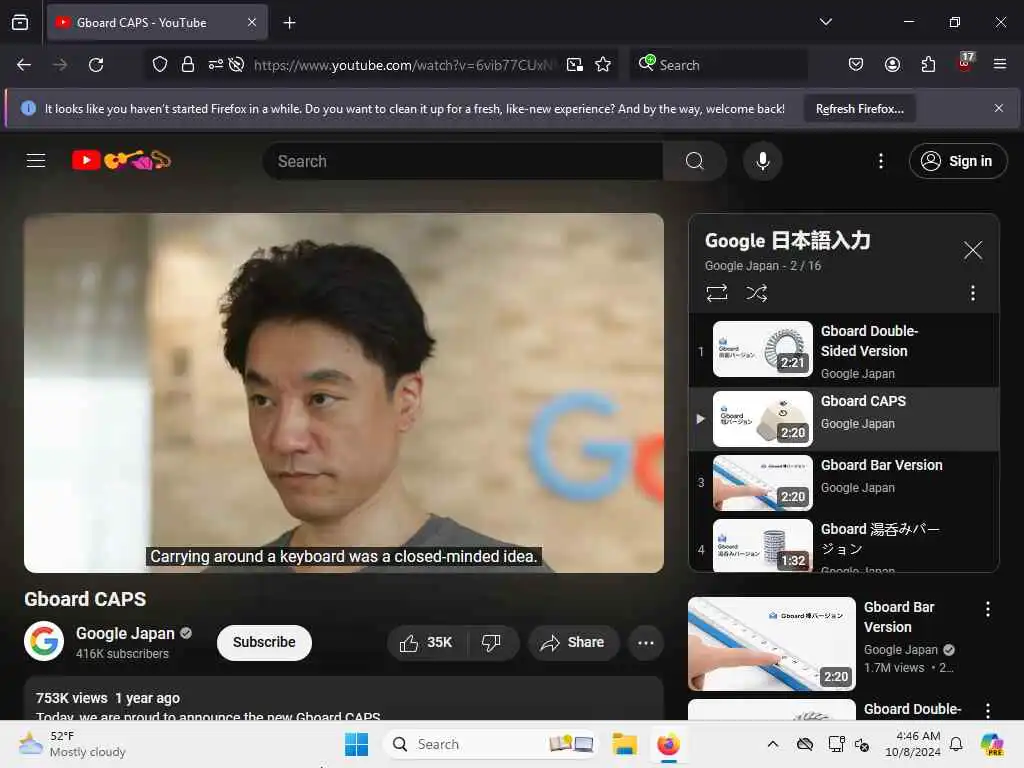Image resolution: width=1024 pixels, height=768 pixels.
Task: Like the video with 35K likes
Action: (427, 643)
